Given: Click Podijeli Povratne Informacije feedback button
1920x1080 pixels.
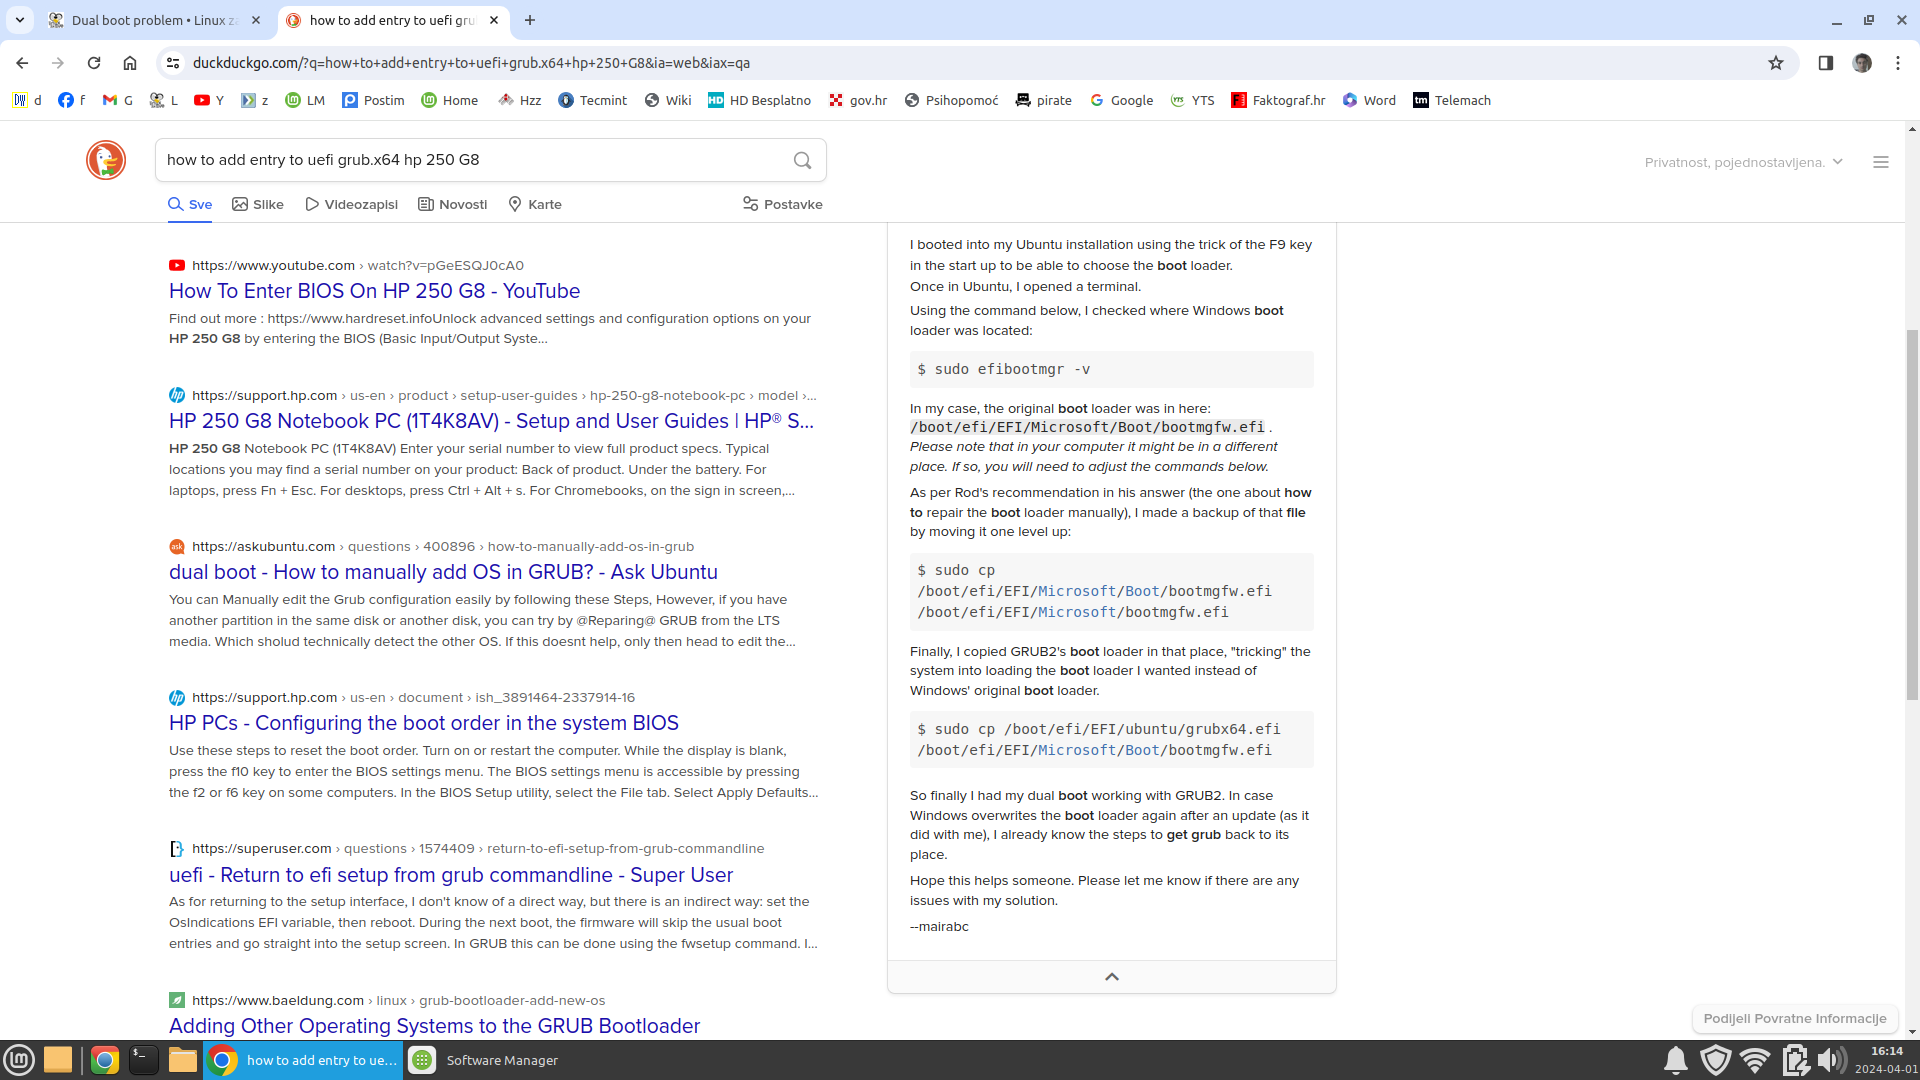Looking at the screenshot, I should pos(1795,1019).
